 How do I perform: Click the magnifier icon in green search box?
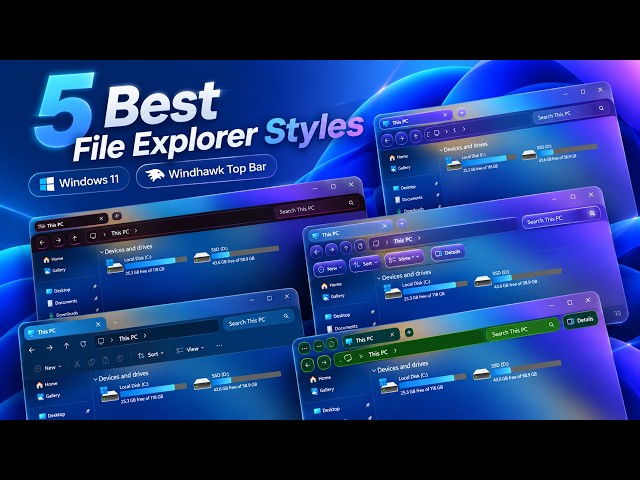[551, 325]
